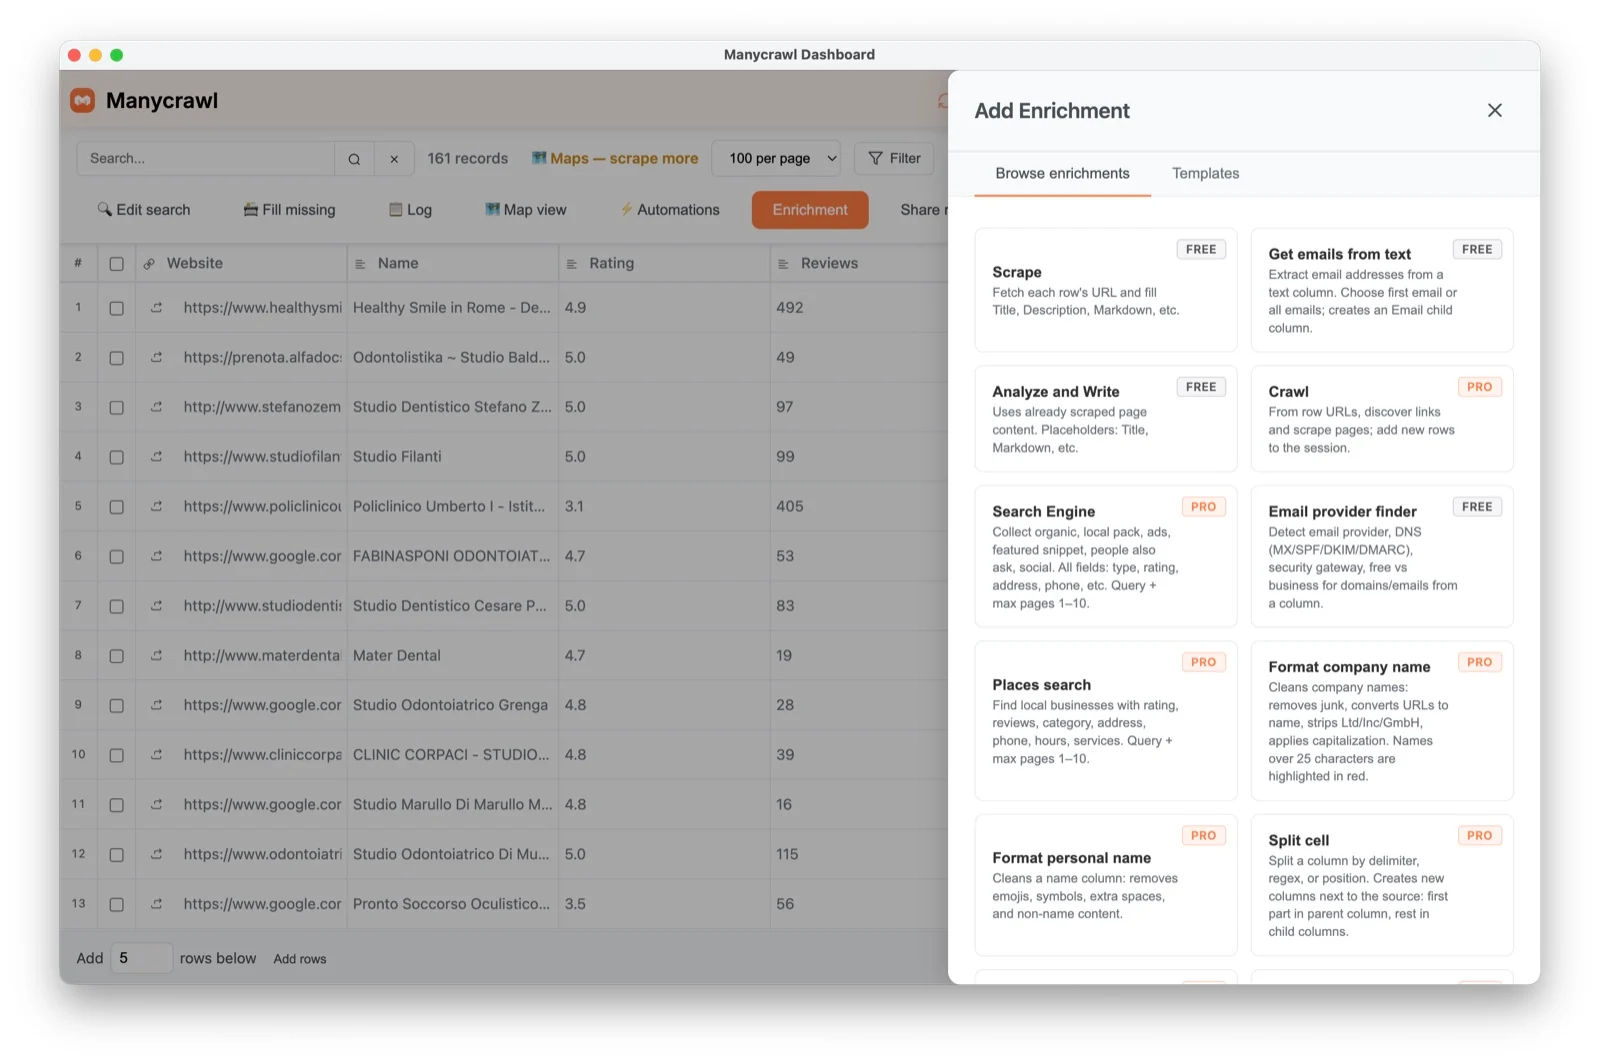Select the Scrape enrichment card
The height and width of the screenshot is (1063, 1600).
(x=1106, y=290)
